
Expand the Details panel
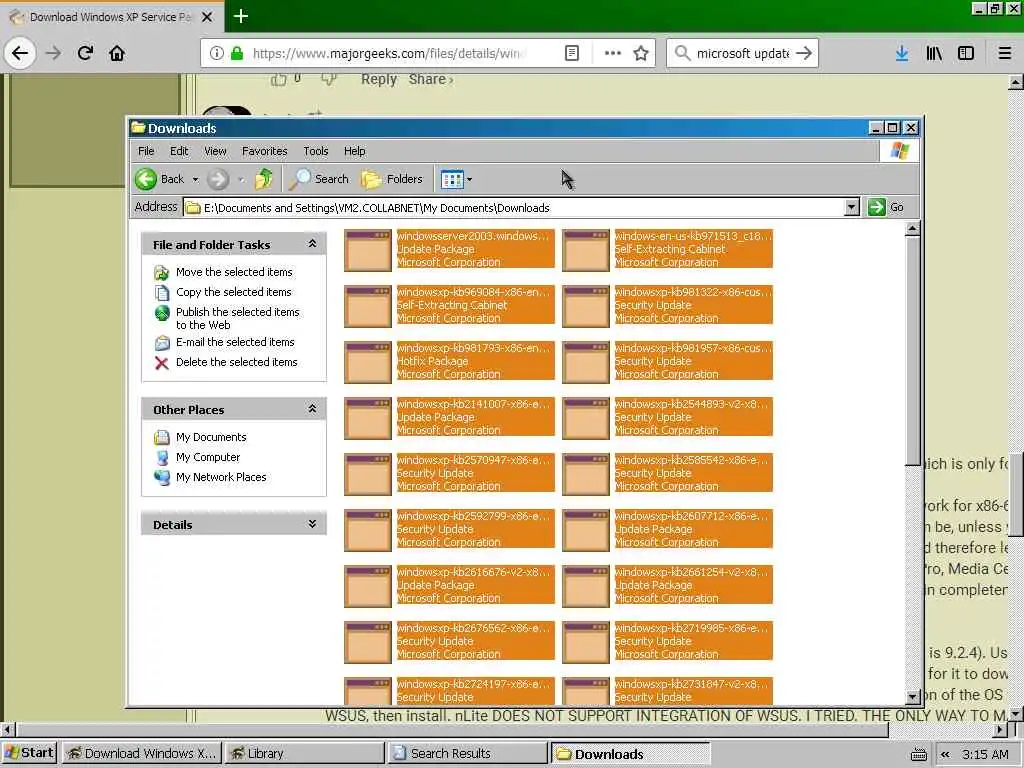pos(312,524)
